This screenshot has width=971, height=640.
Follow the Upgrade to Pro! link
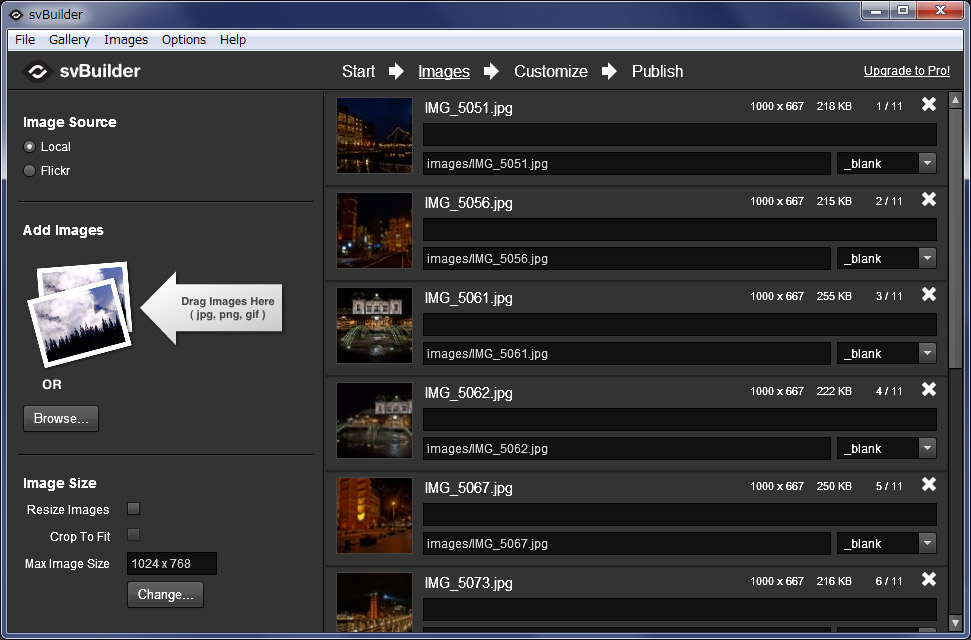pyautogui.click(x=906, y=72)
